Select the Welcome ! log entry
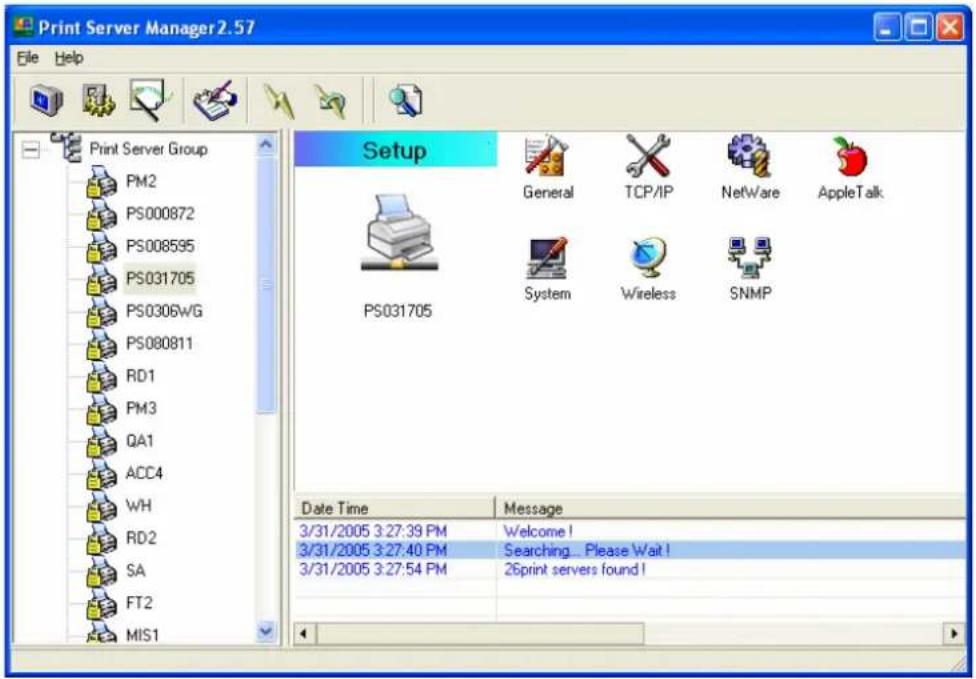This screenshot has height=679, width=976. click(x=630, y=531)
